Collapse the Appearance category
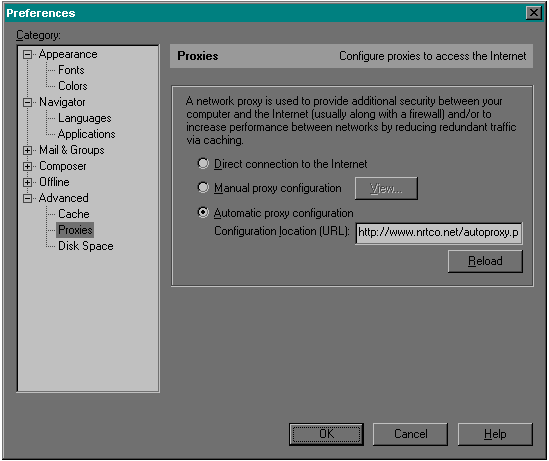This screenshot has height=461, width=549. click(27, 55)
